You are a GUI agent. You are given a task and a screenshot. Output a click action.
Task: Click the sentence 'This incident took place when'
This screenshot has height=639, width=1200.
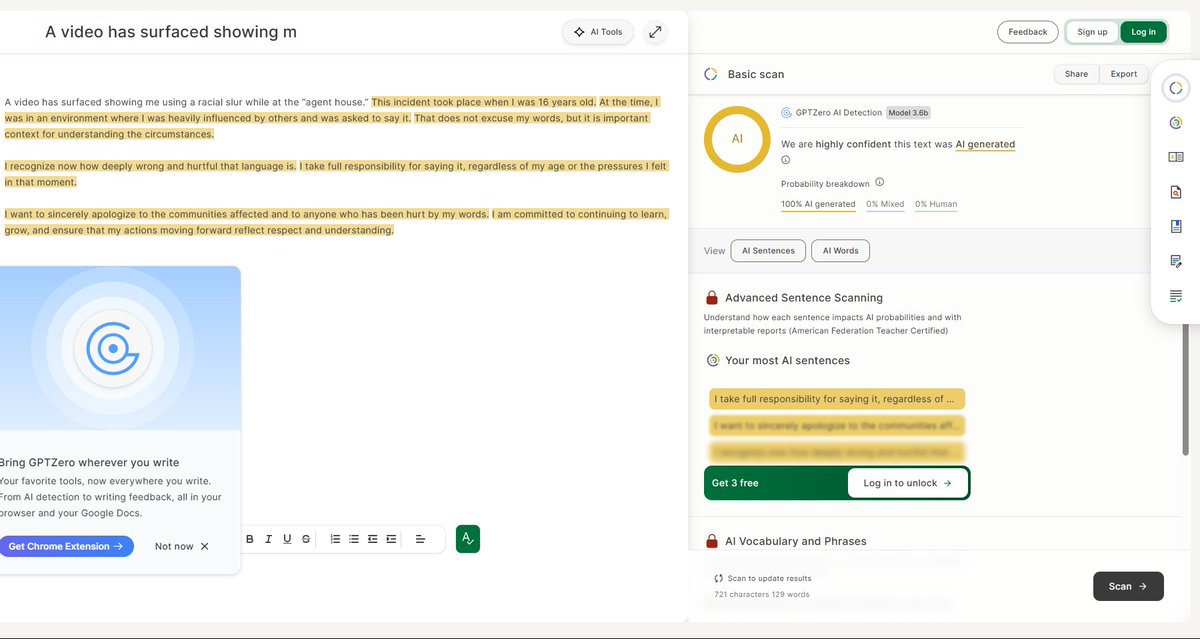[x=484, y=102]
